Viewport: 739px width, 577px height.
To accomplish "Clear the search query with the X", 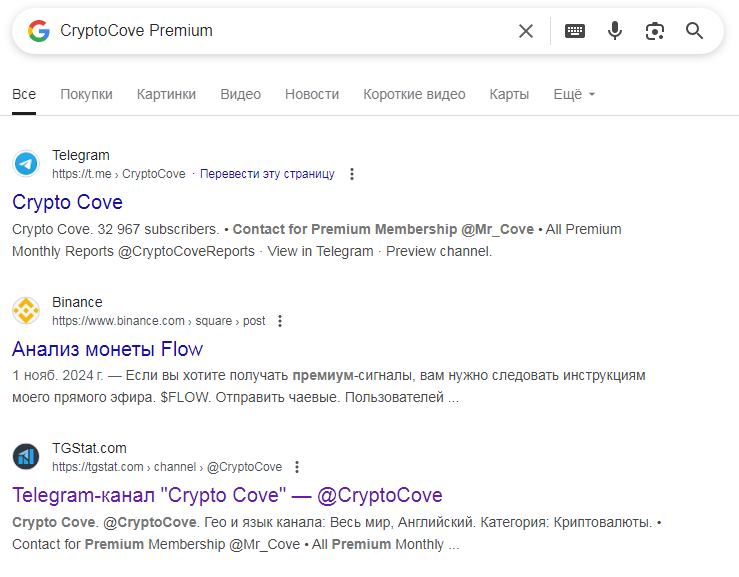I will point(526,31).
